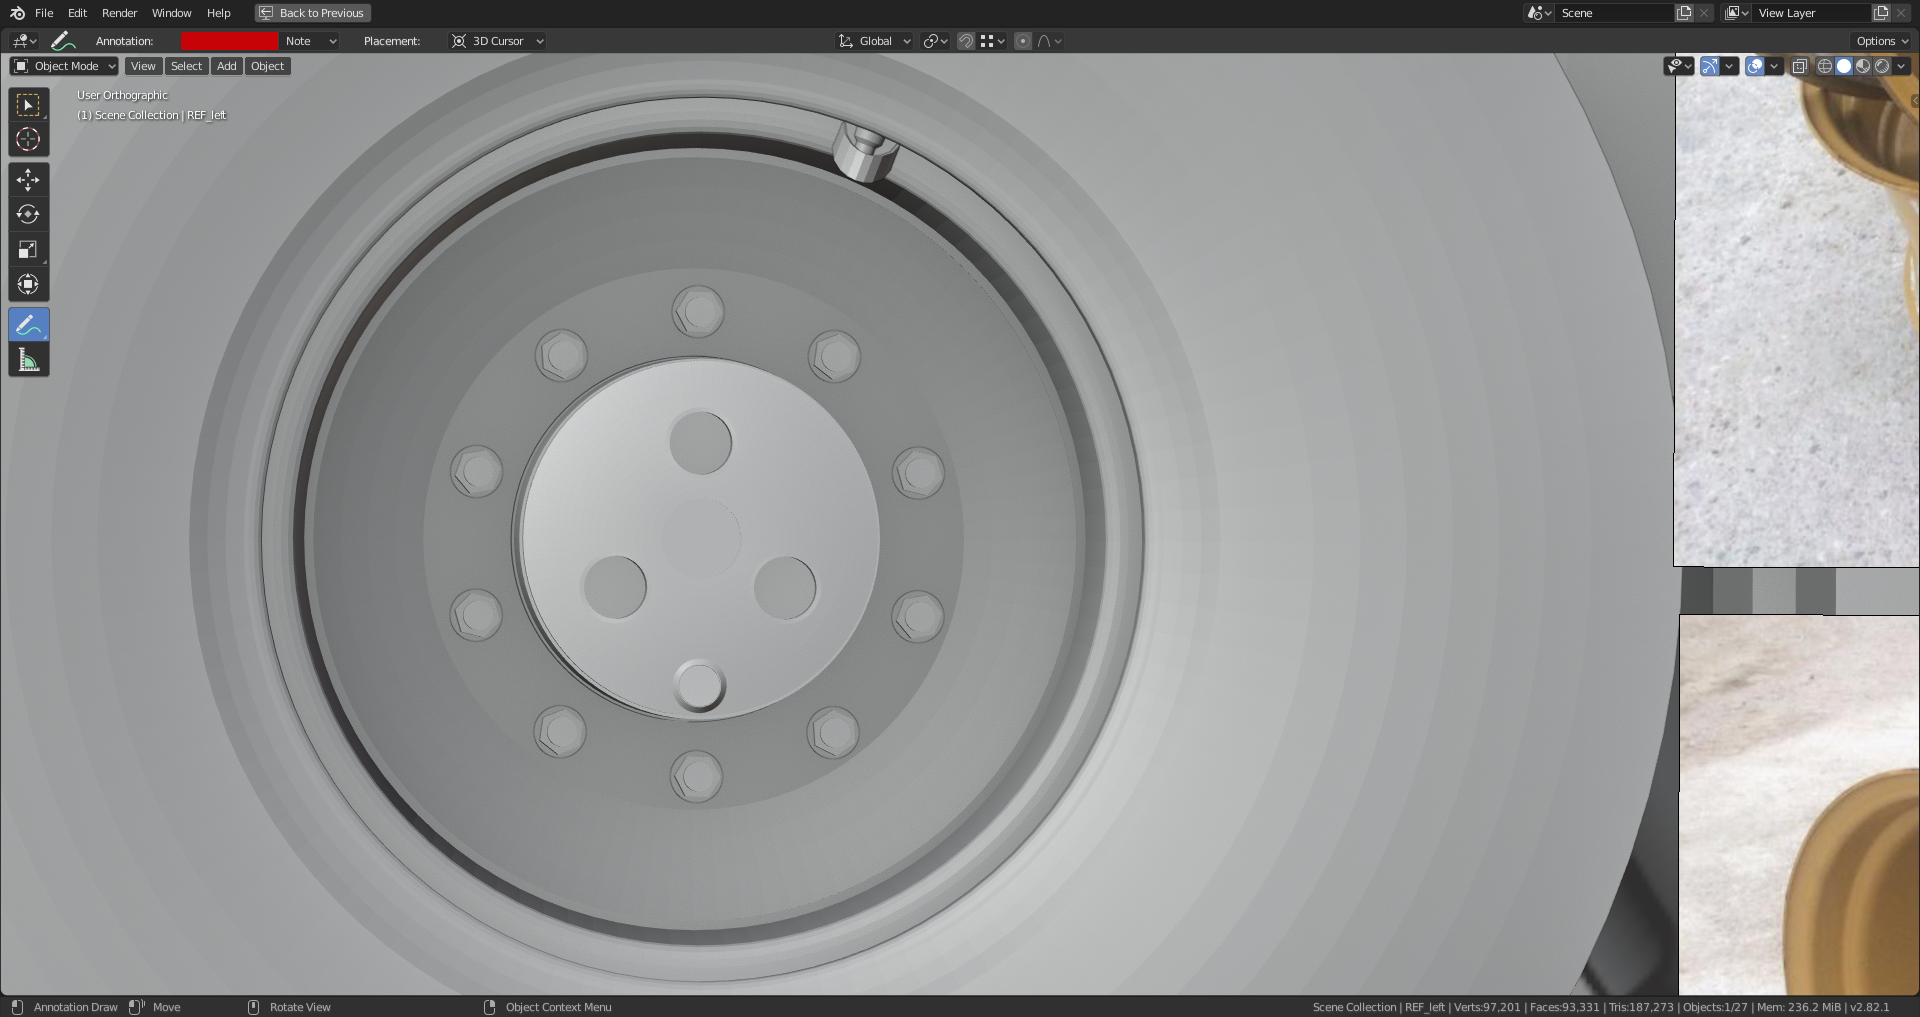Switch to material preview shading
The width and height of the screenshot is (1920, 1017).
[x=1862, y=66]
